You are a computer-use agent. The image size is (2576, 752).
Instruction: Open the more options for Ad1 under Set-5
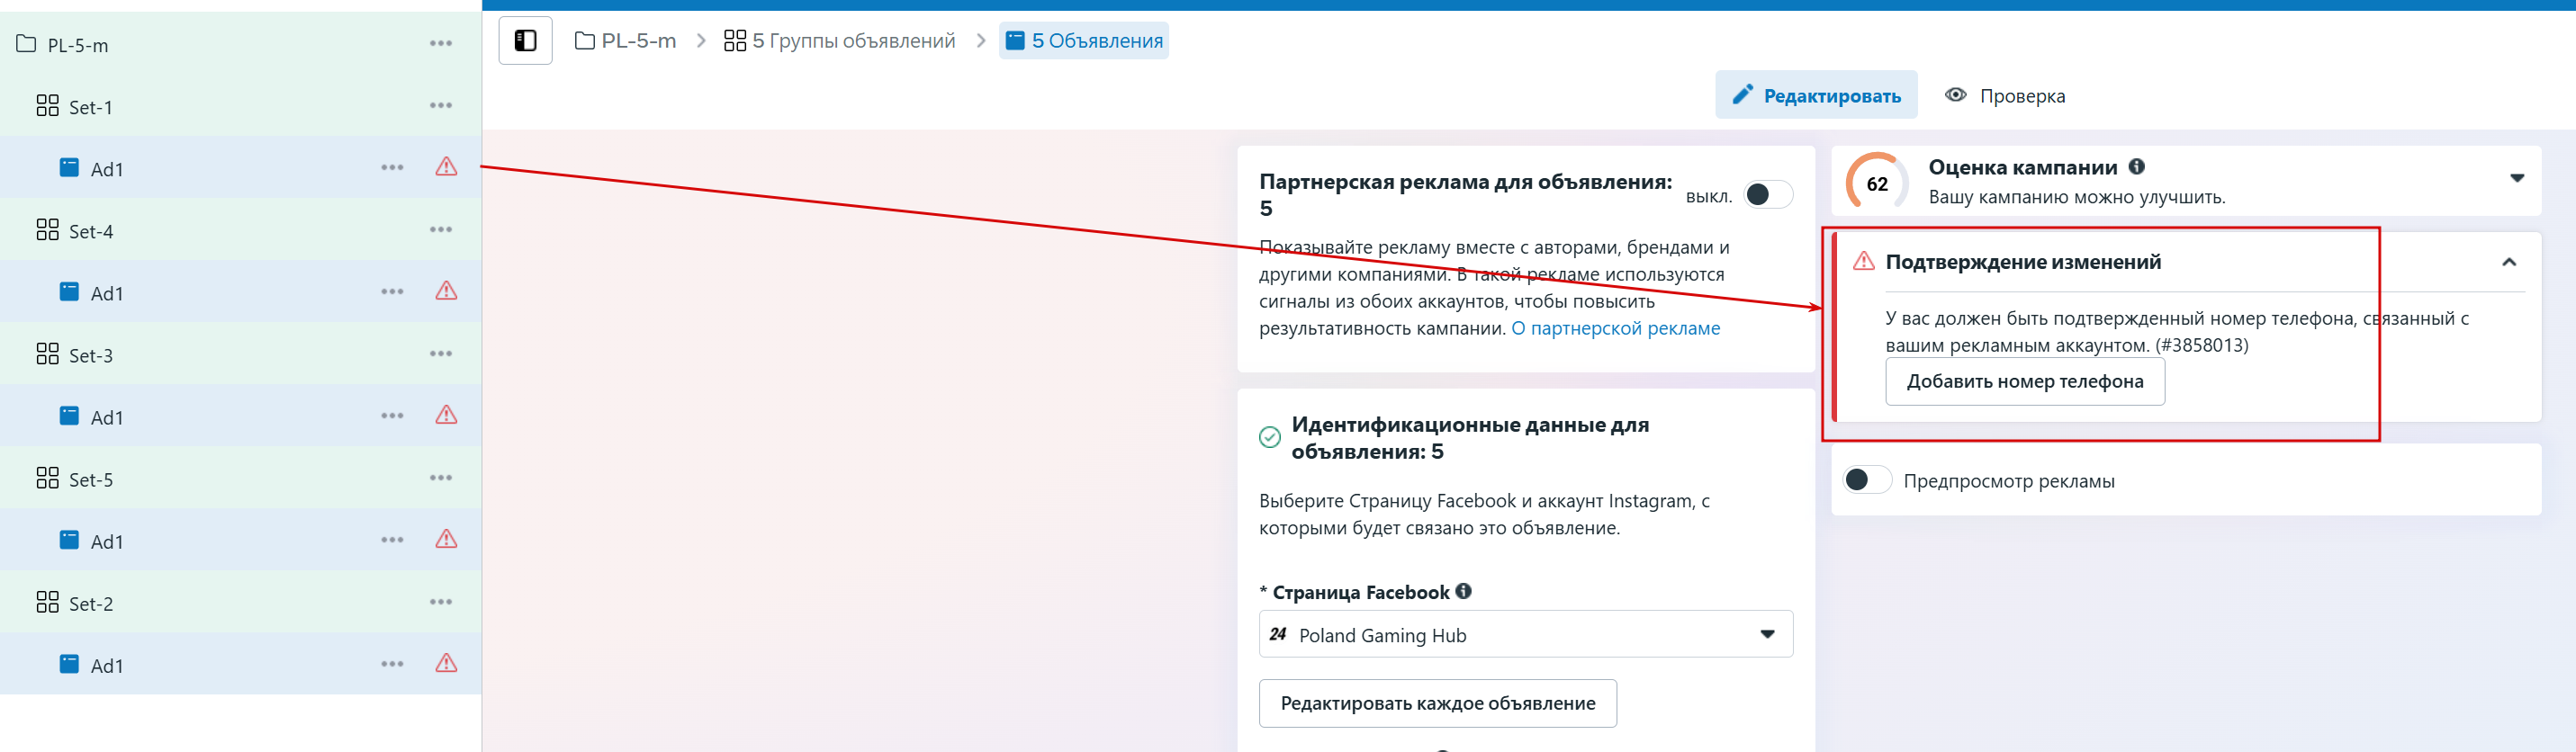(x=392, y=540)
